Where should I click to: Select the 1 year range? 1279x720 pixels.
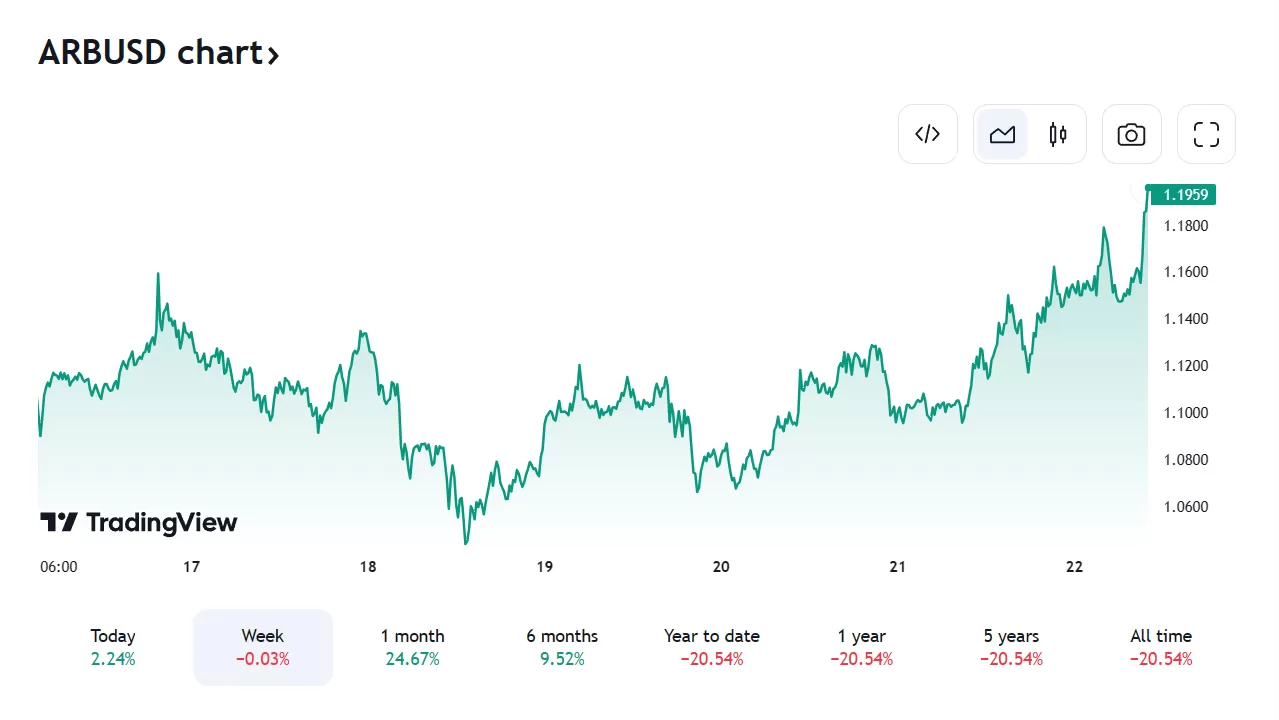862,647
